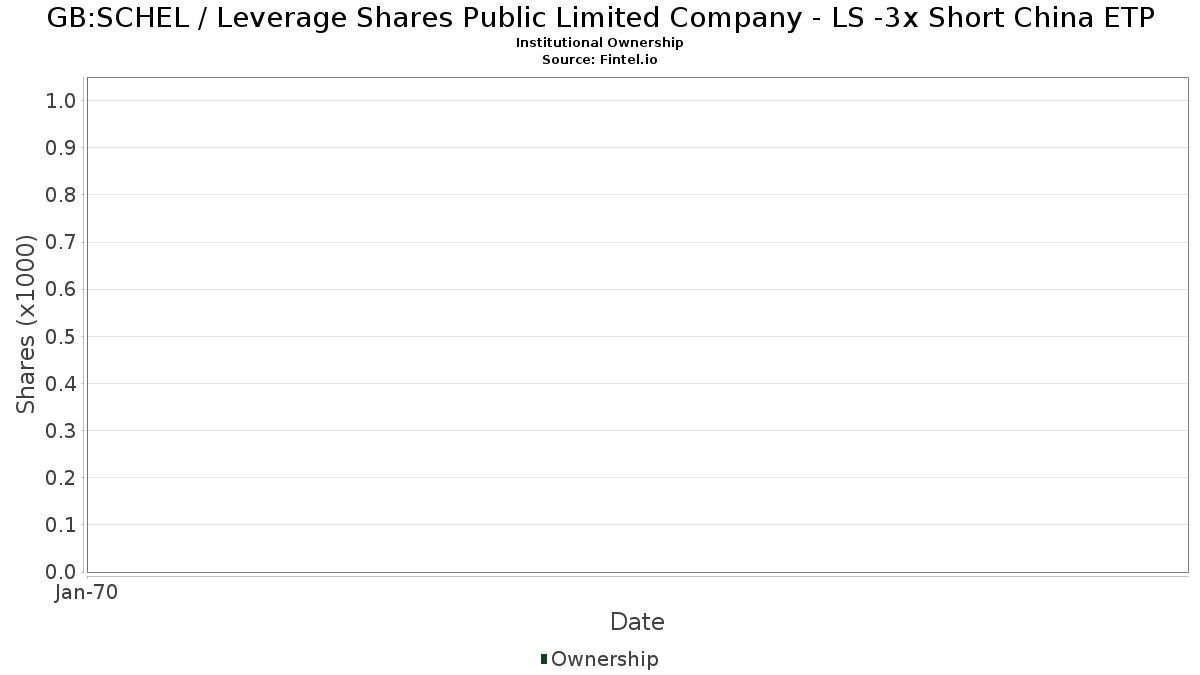Click the Source: Fintel.io text
Image resolution: width=1200 pixels, height=675 pixels.
(x=600, y=59)
